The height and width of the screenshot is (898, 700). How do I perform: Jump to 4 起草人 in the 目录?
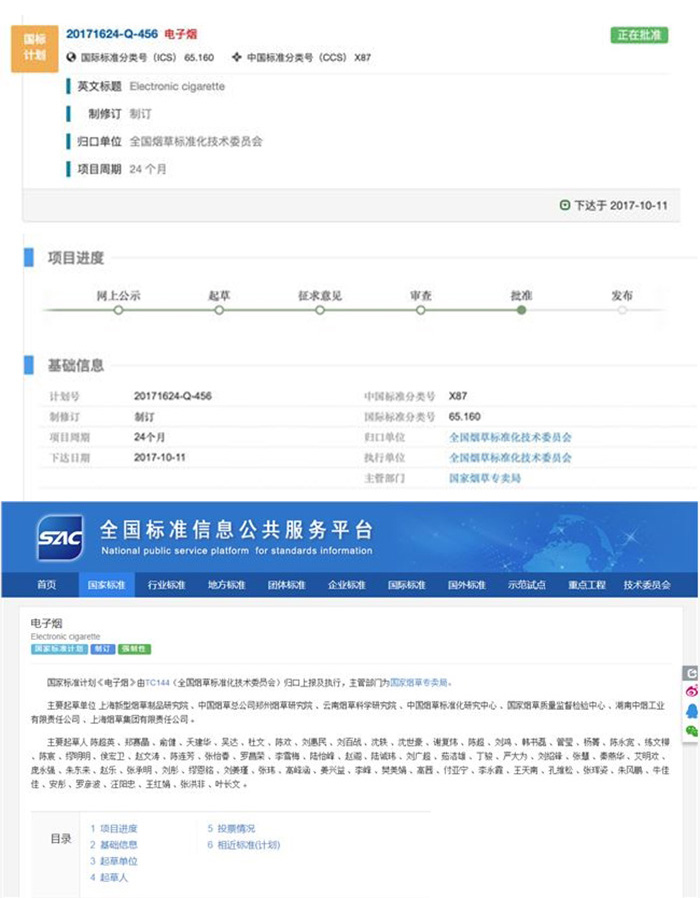(109, 877)
